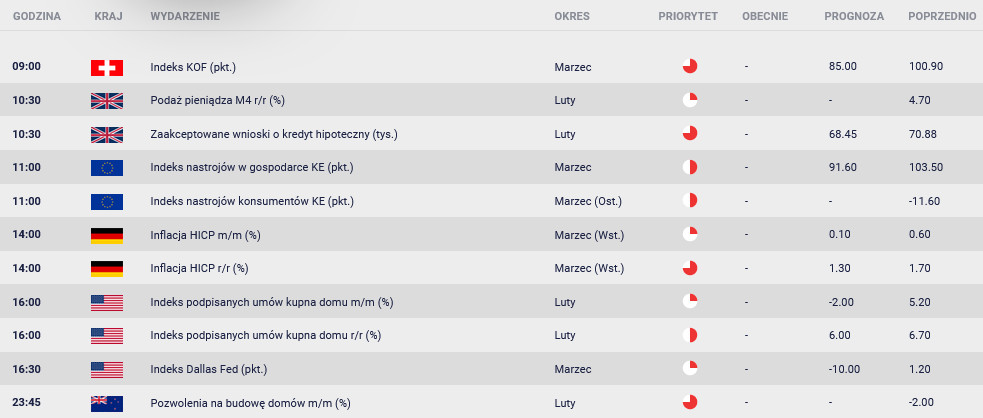Click the US flag beside Indeks Dallas Fed
Screen dimensions: 983x418
point(107,370)
